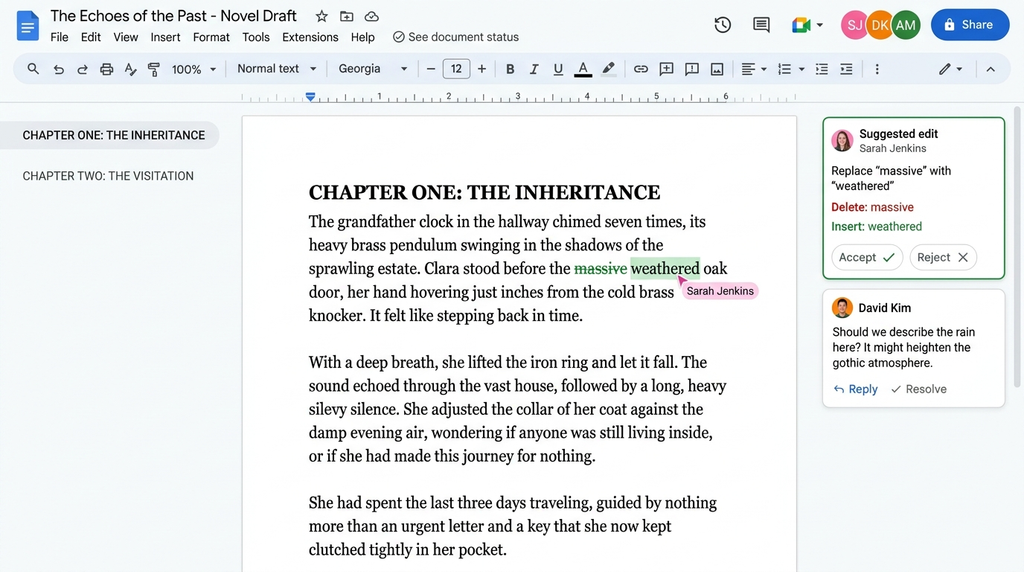Open search the menus magnifier
Image resolution: width=1024 pixels, height=572 pixels.
pos(33,69)
